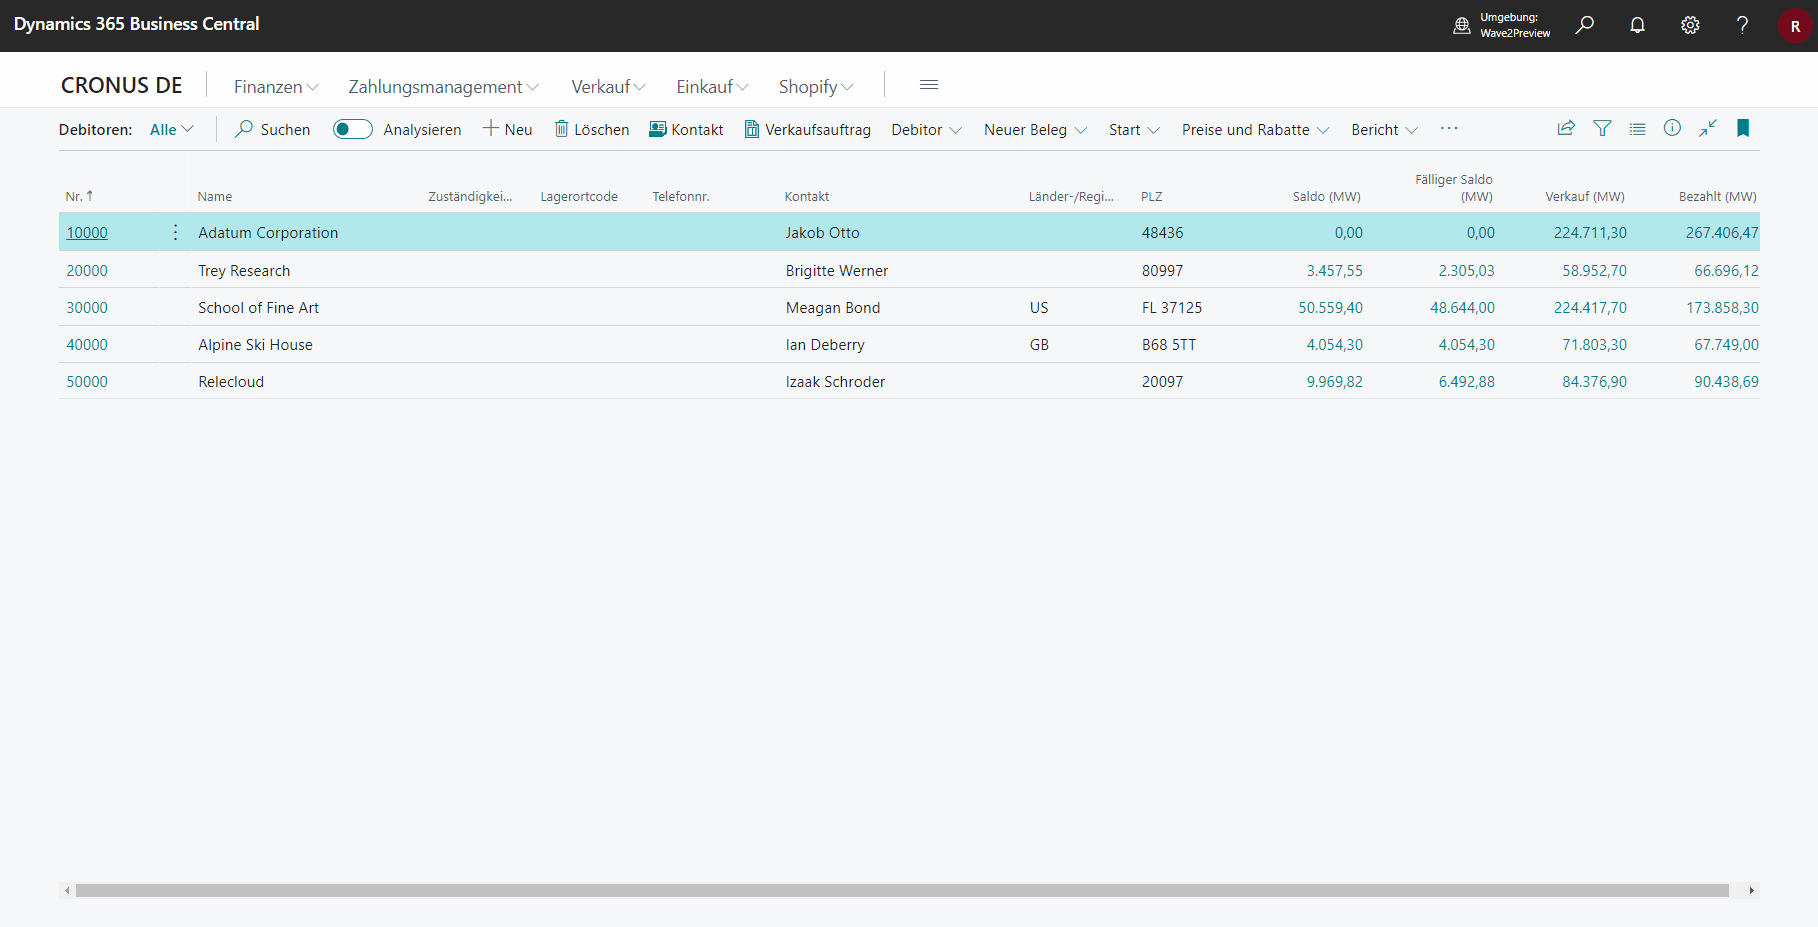
Task: Open debitor number 30000
Action: pos(87,307)
